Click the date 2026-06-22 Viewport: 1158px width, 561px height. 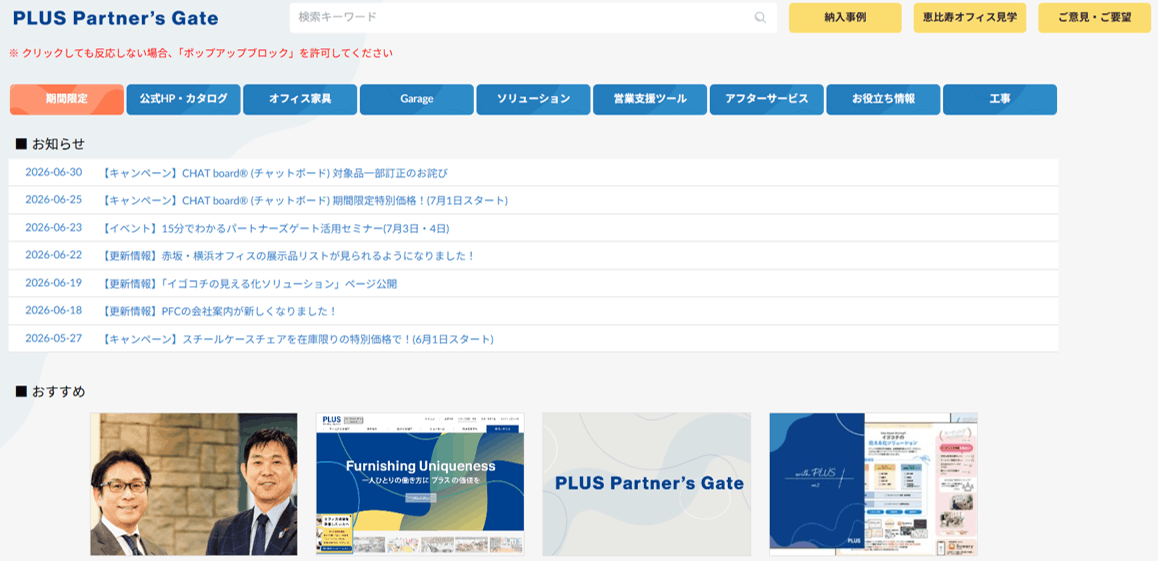[53, 255]
